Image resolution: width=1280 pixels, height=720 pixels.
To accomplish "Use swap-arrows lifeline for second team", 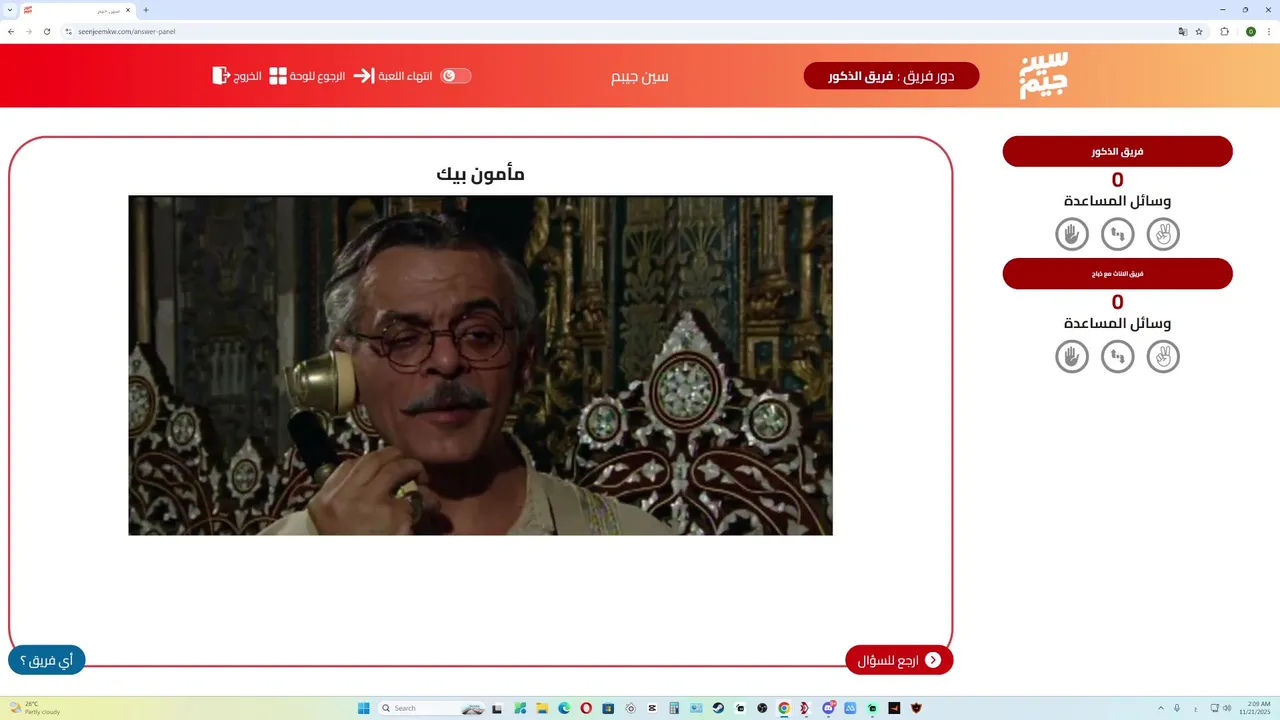I will 1118,357.
